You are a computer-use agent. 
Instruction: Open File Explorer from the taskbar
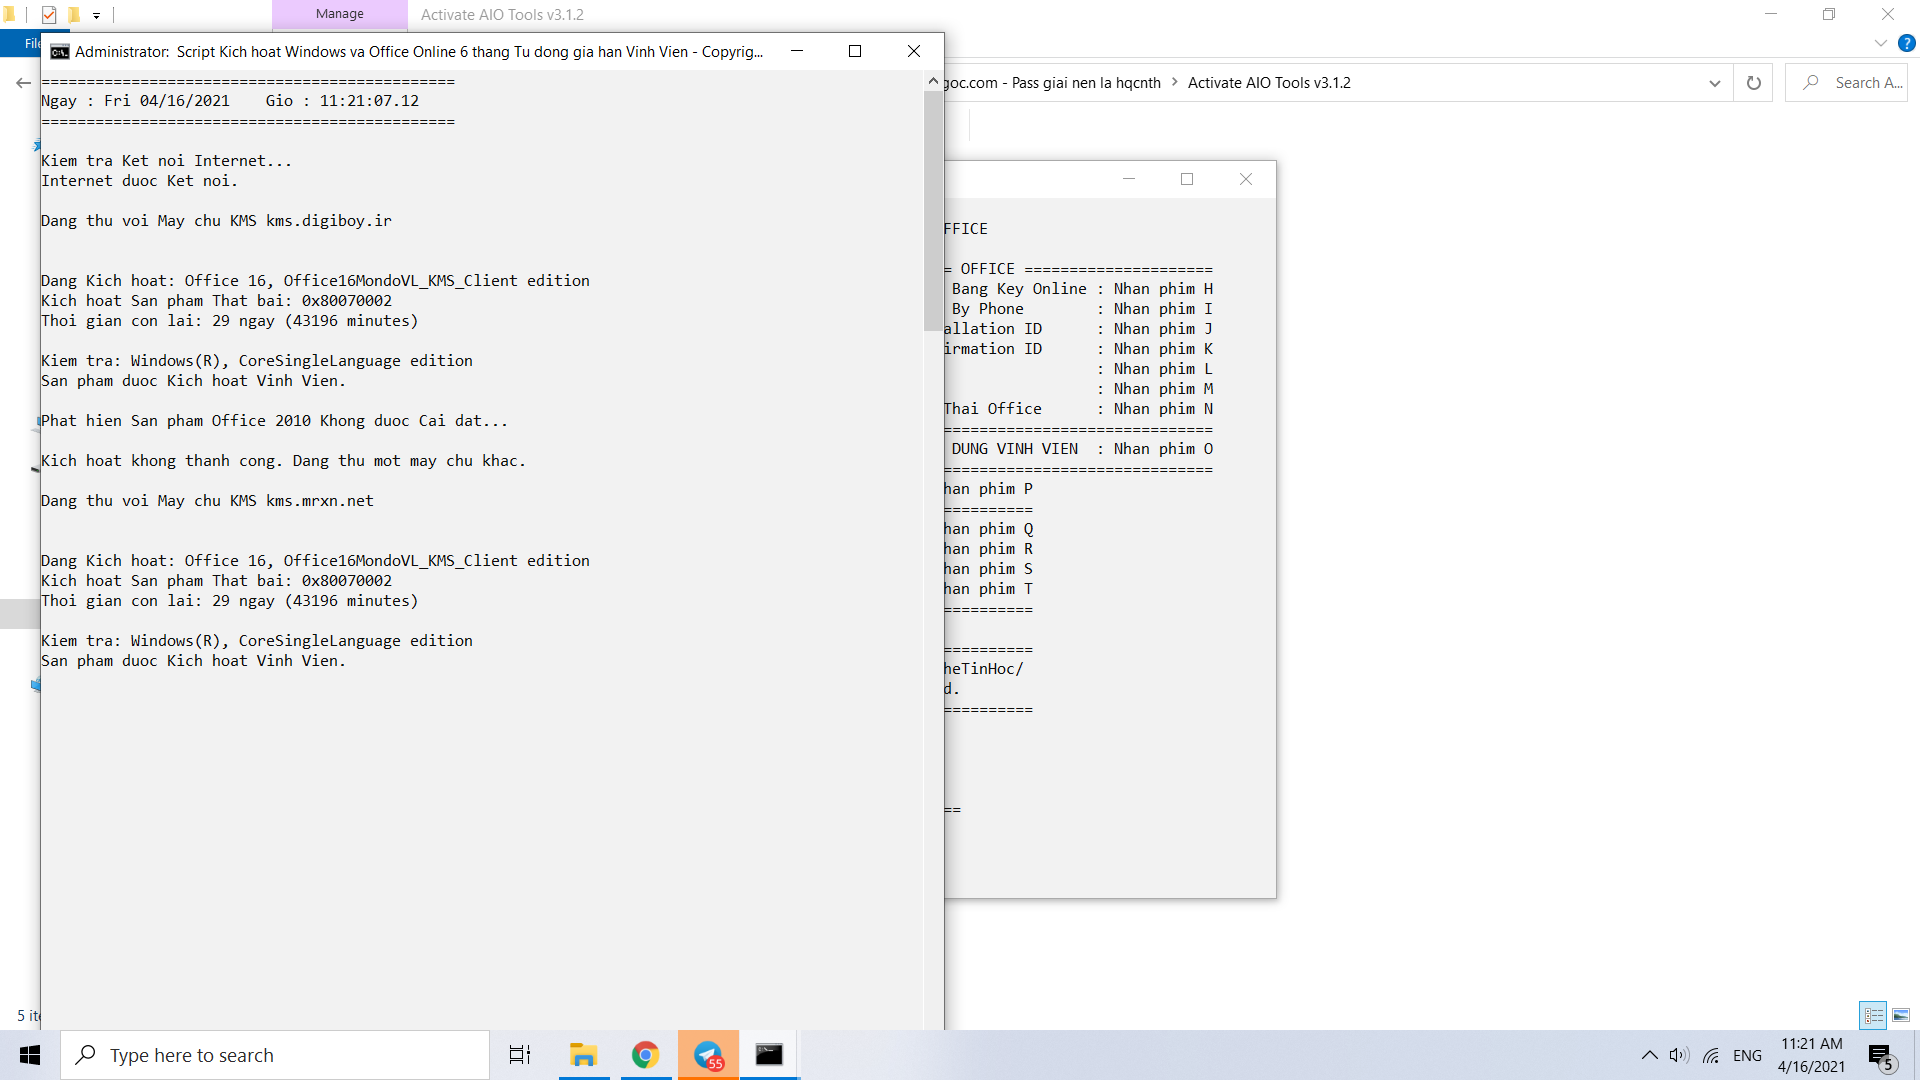(x=583, y=1055)
